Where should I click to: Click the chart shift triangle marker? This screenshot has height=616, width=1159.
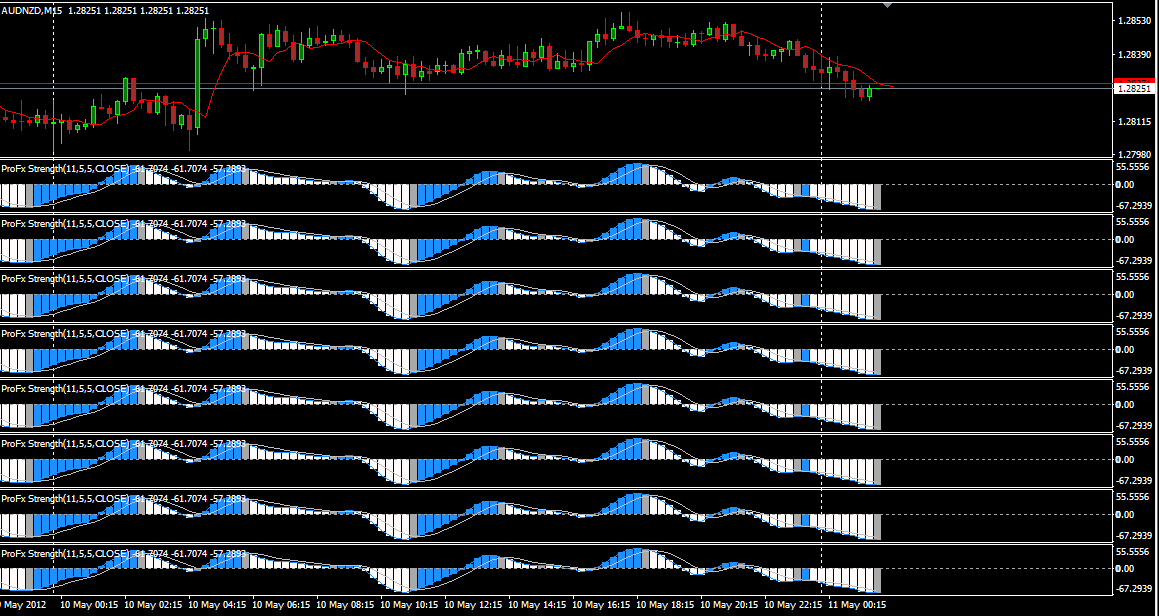[x=888, y=5]
